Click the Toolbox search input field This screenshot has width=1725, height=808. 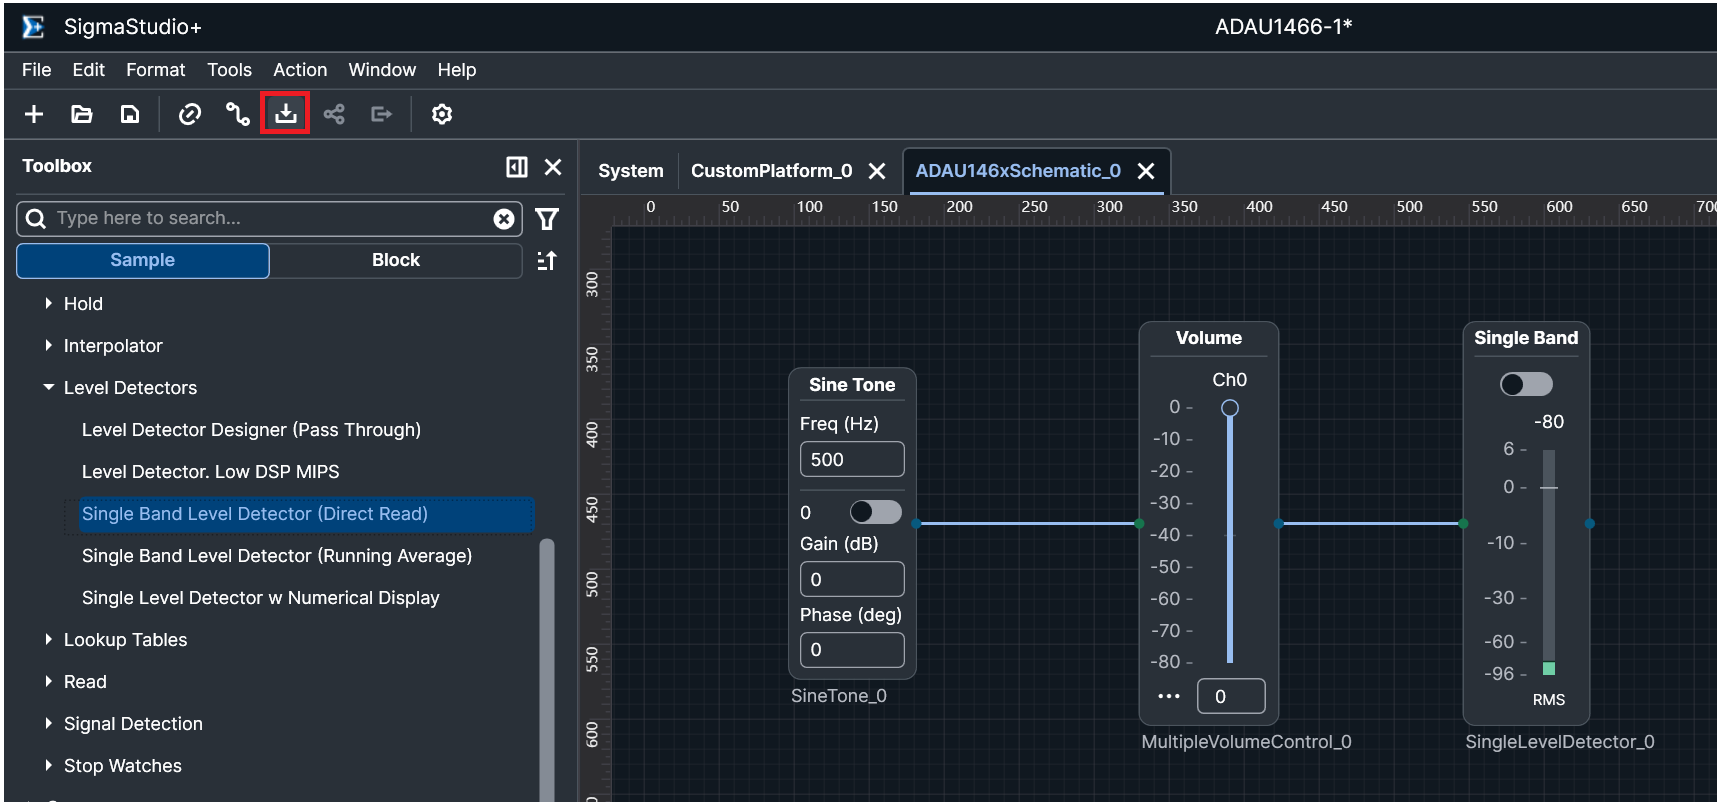(270, 219)
